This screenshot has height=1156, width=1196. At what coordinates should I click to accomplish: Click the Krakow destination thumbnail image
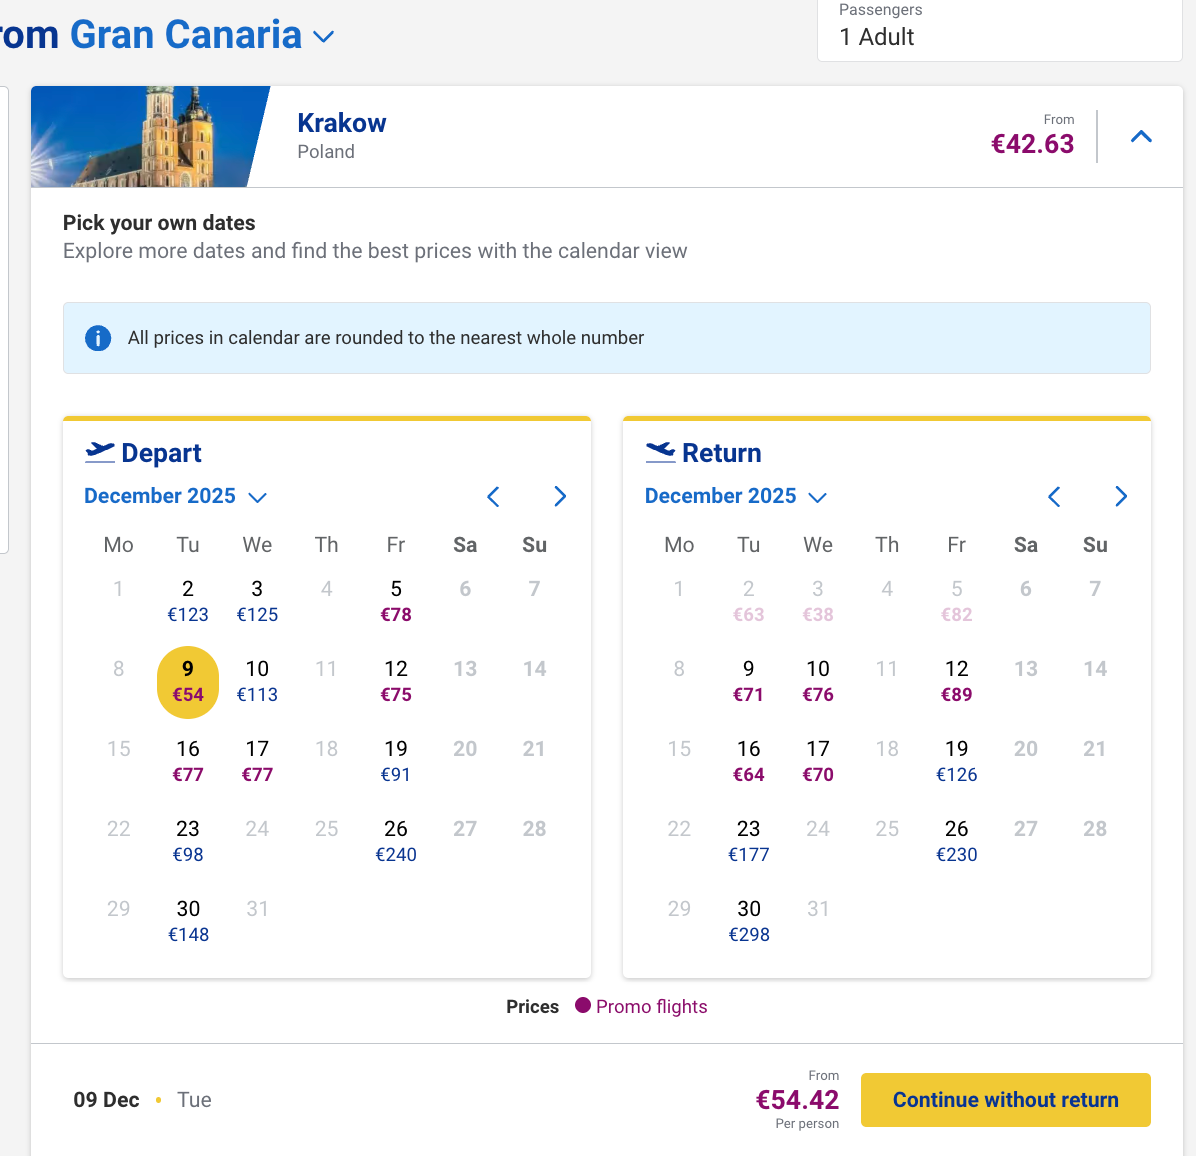148,137
